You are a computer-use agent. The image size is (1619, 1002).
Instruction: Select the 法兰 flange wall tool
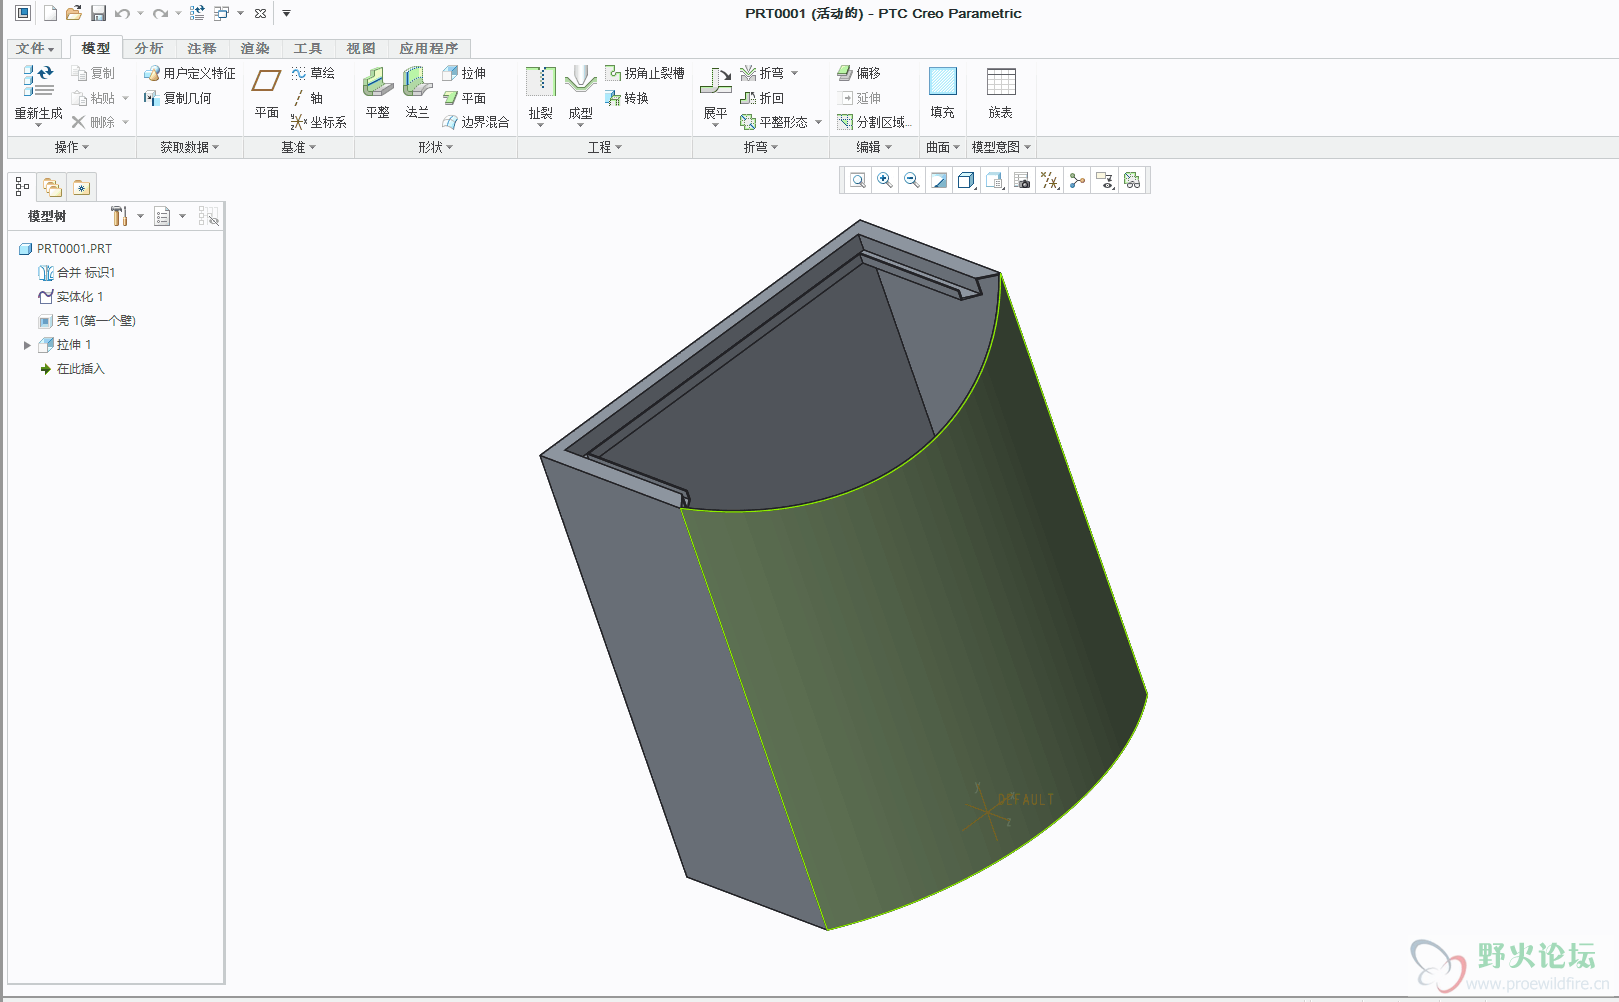417,93
